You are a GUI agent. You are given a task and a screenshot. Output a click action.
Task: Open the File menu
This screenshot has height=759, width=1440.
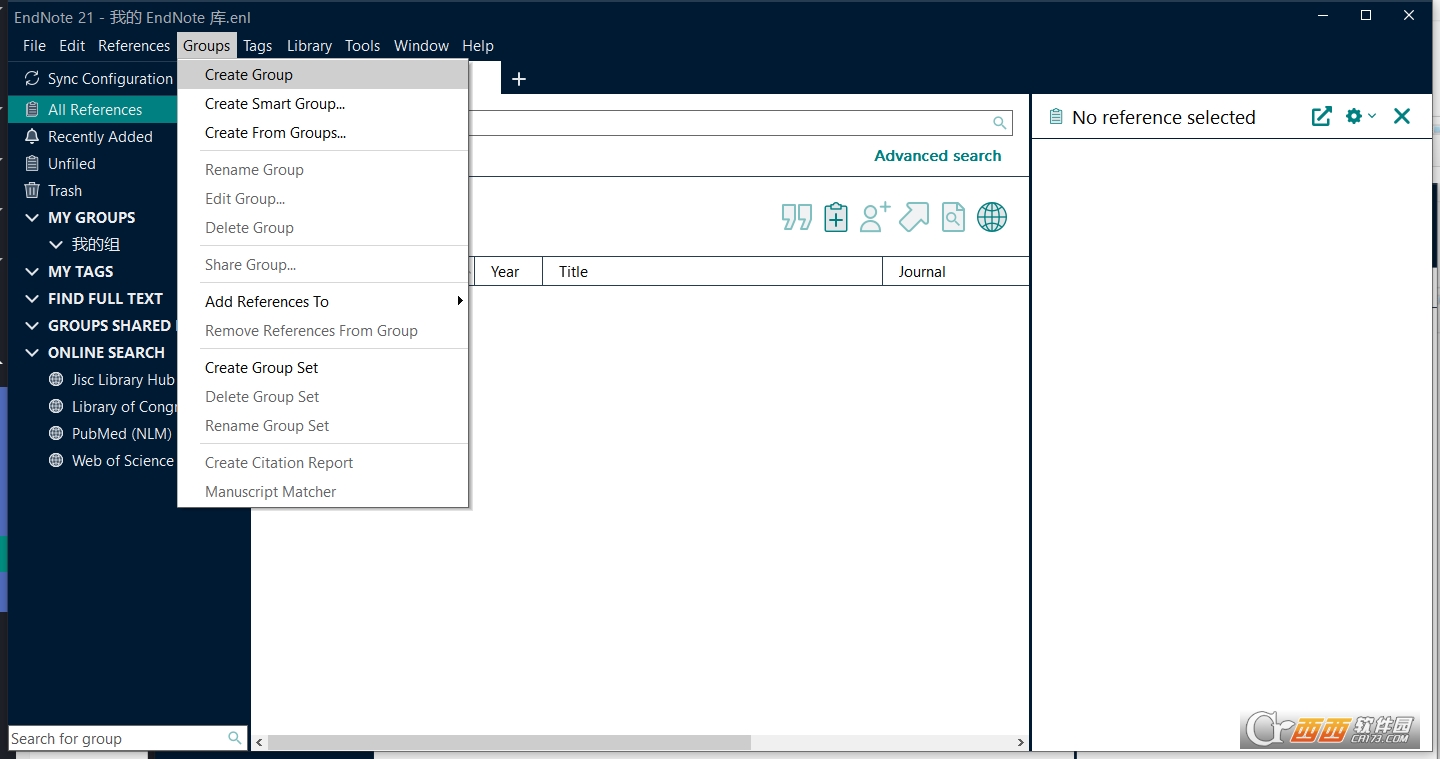point(34,46)
